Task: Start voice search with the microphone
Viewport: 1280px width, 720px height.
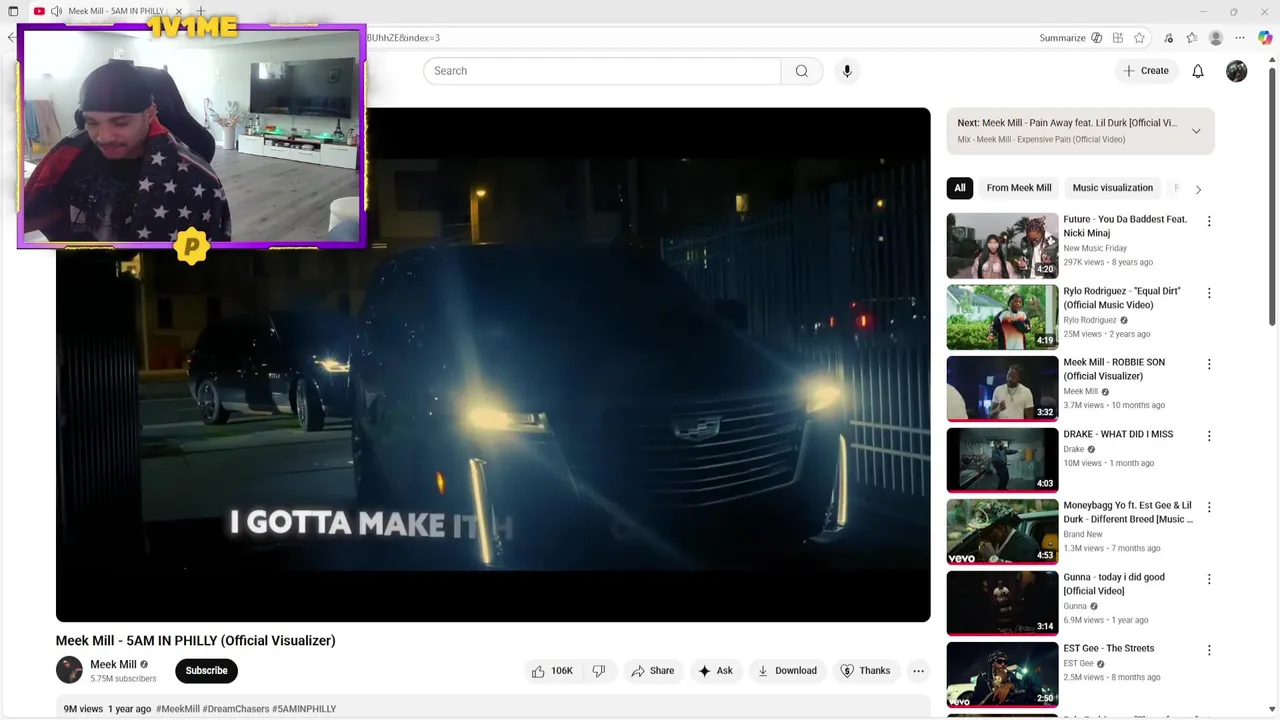Action: click(847, 71)
